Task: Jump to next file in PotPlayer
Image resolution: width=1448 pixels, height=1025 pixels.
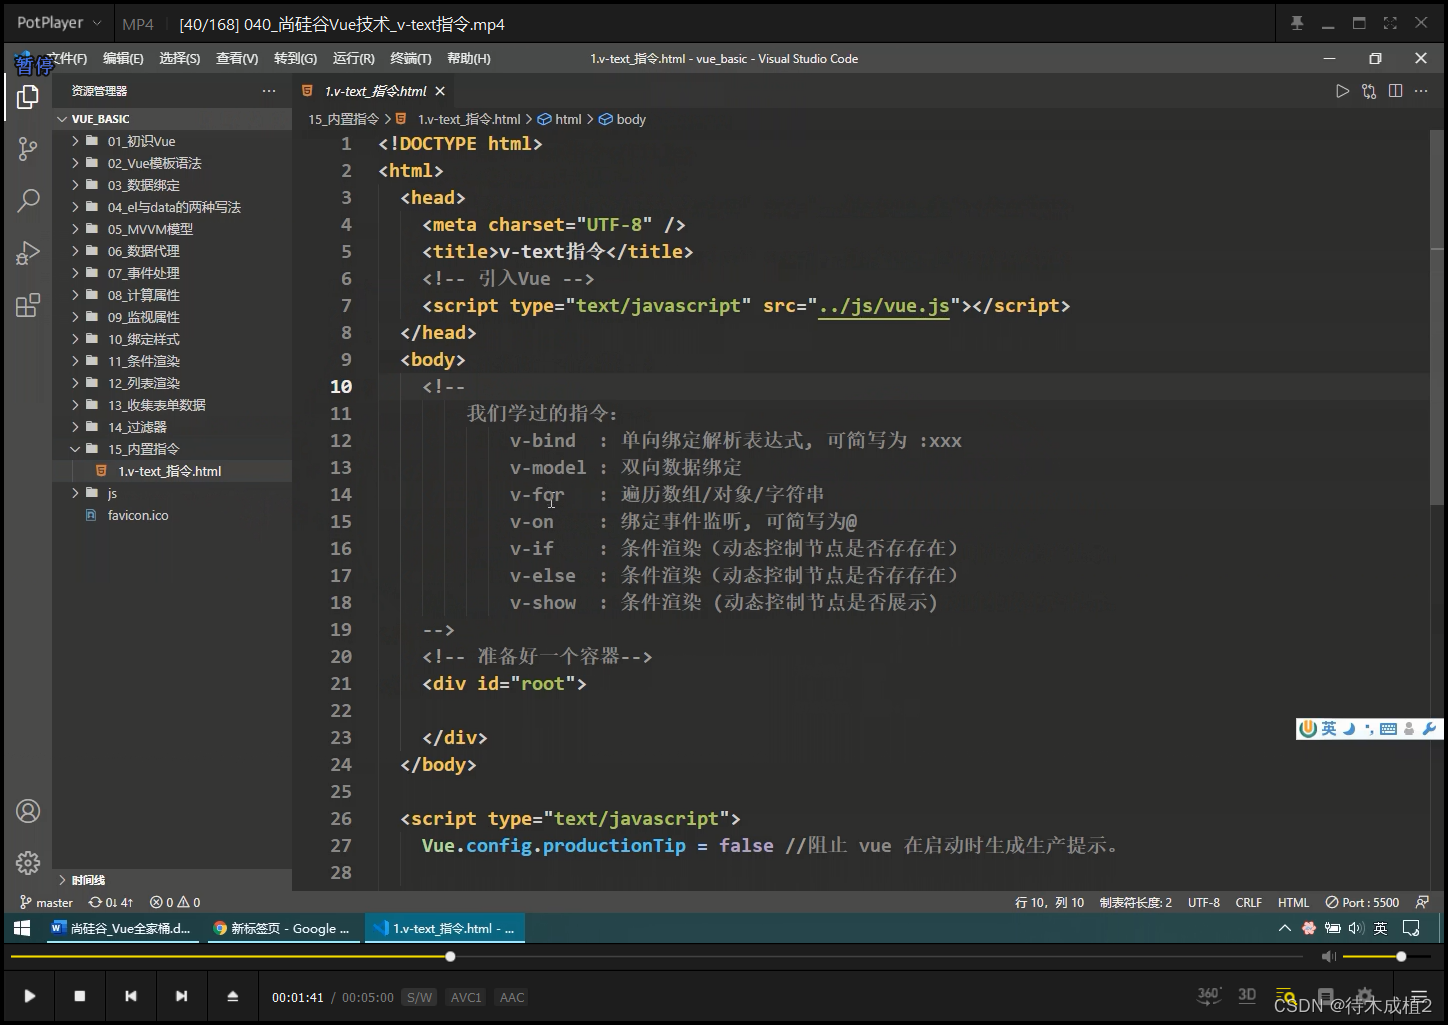Action: [x=181, y=996]
